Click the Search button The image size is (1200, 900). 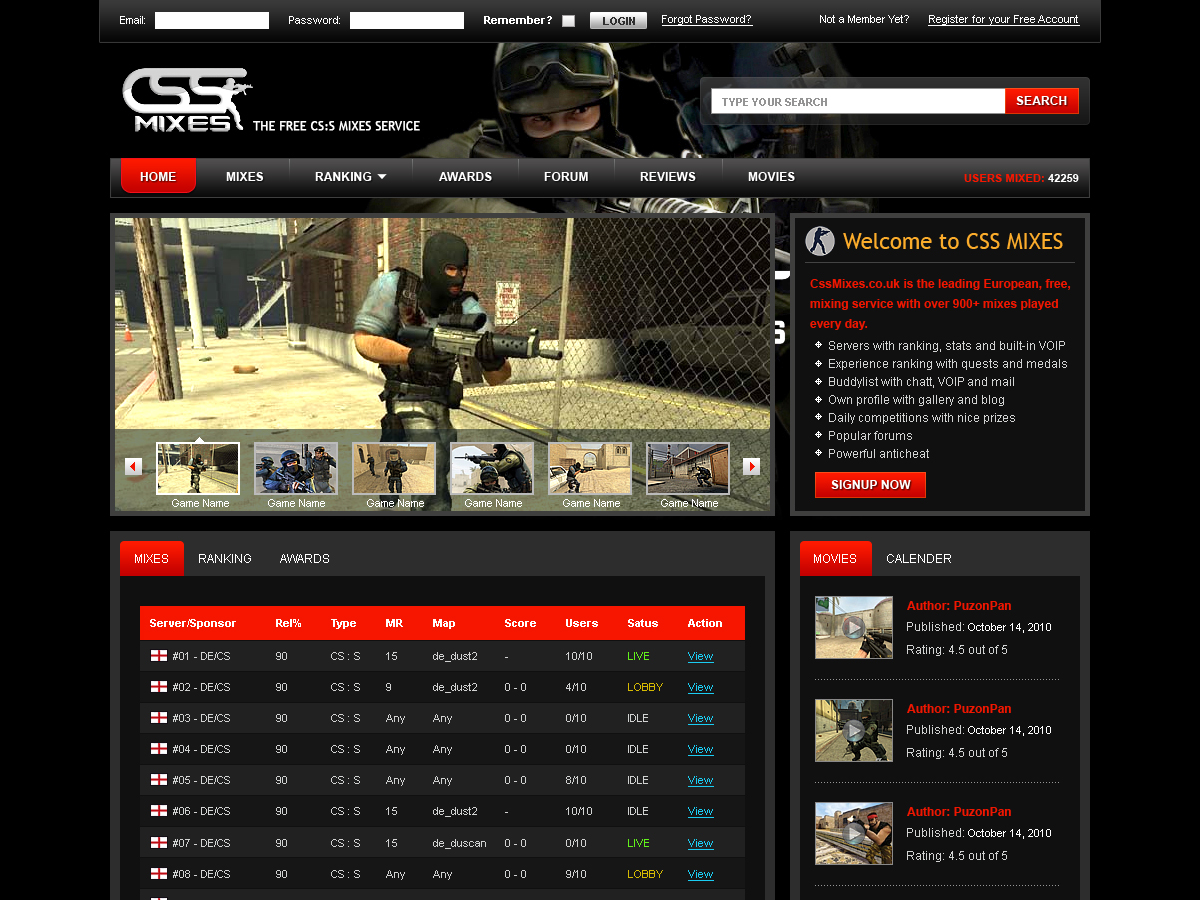(1042, 101)
